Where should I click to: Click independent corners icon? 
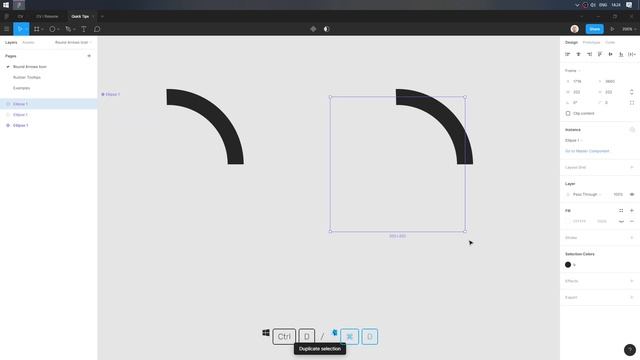click(x=632, y=102)
